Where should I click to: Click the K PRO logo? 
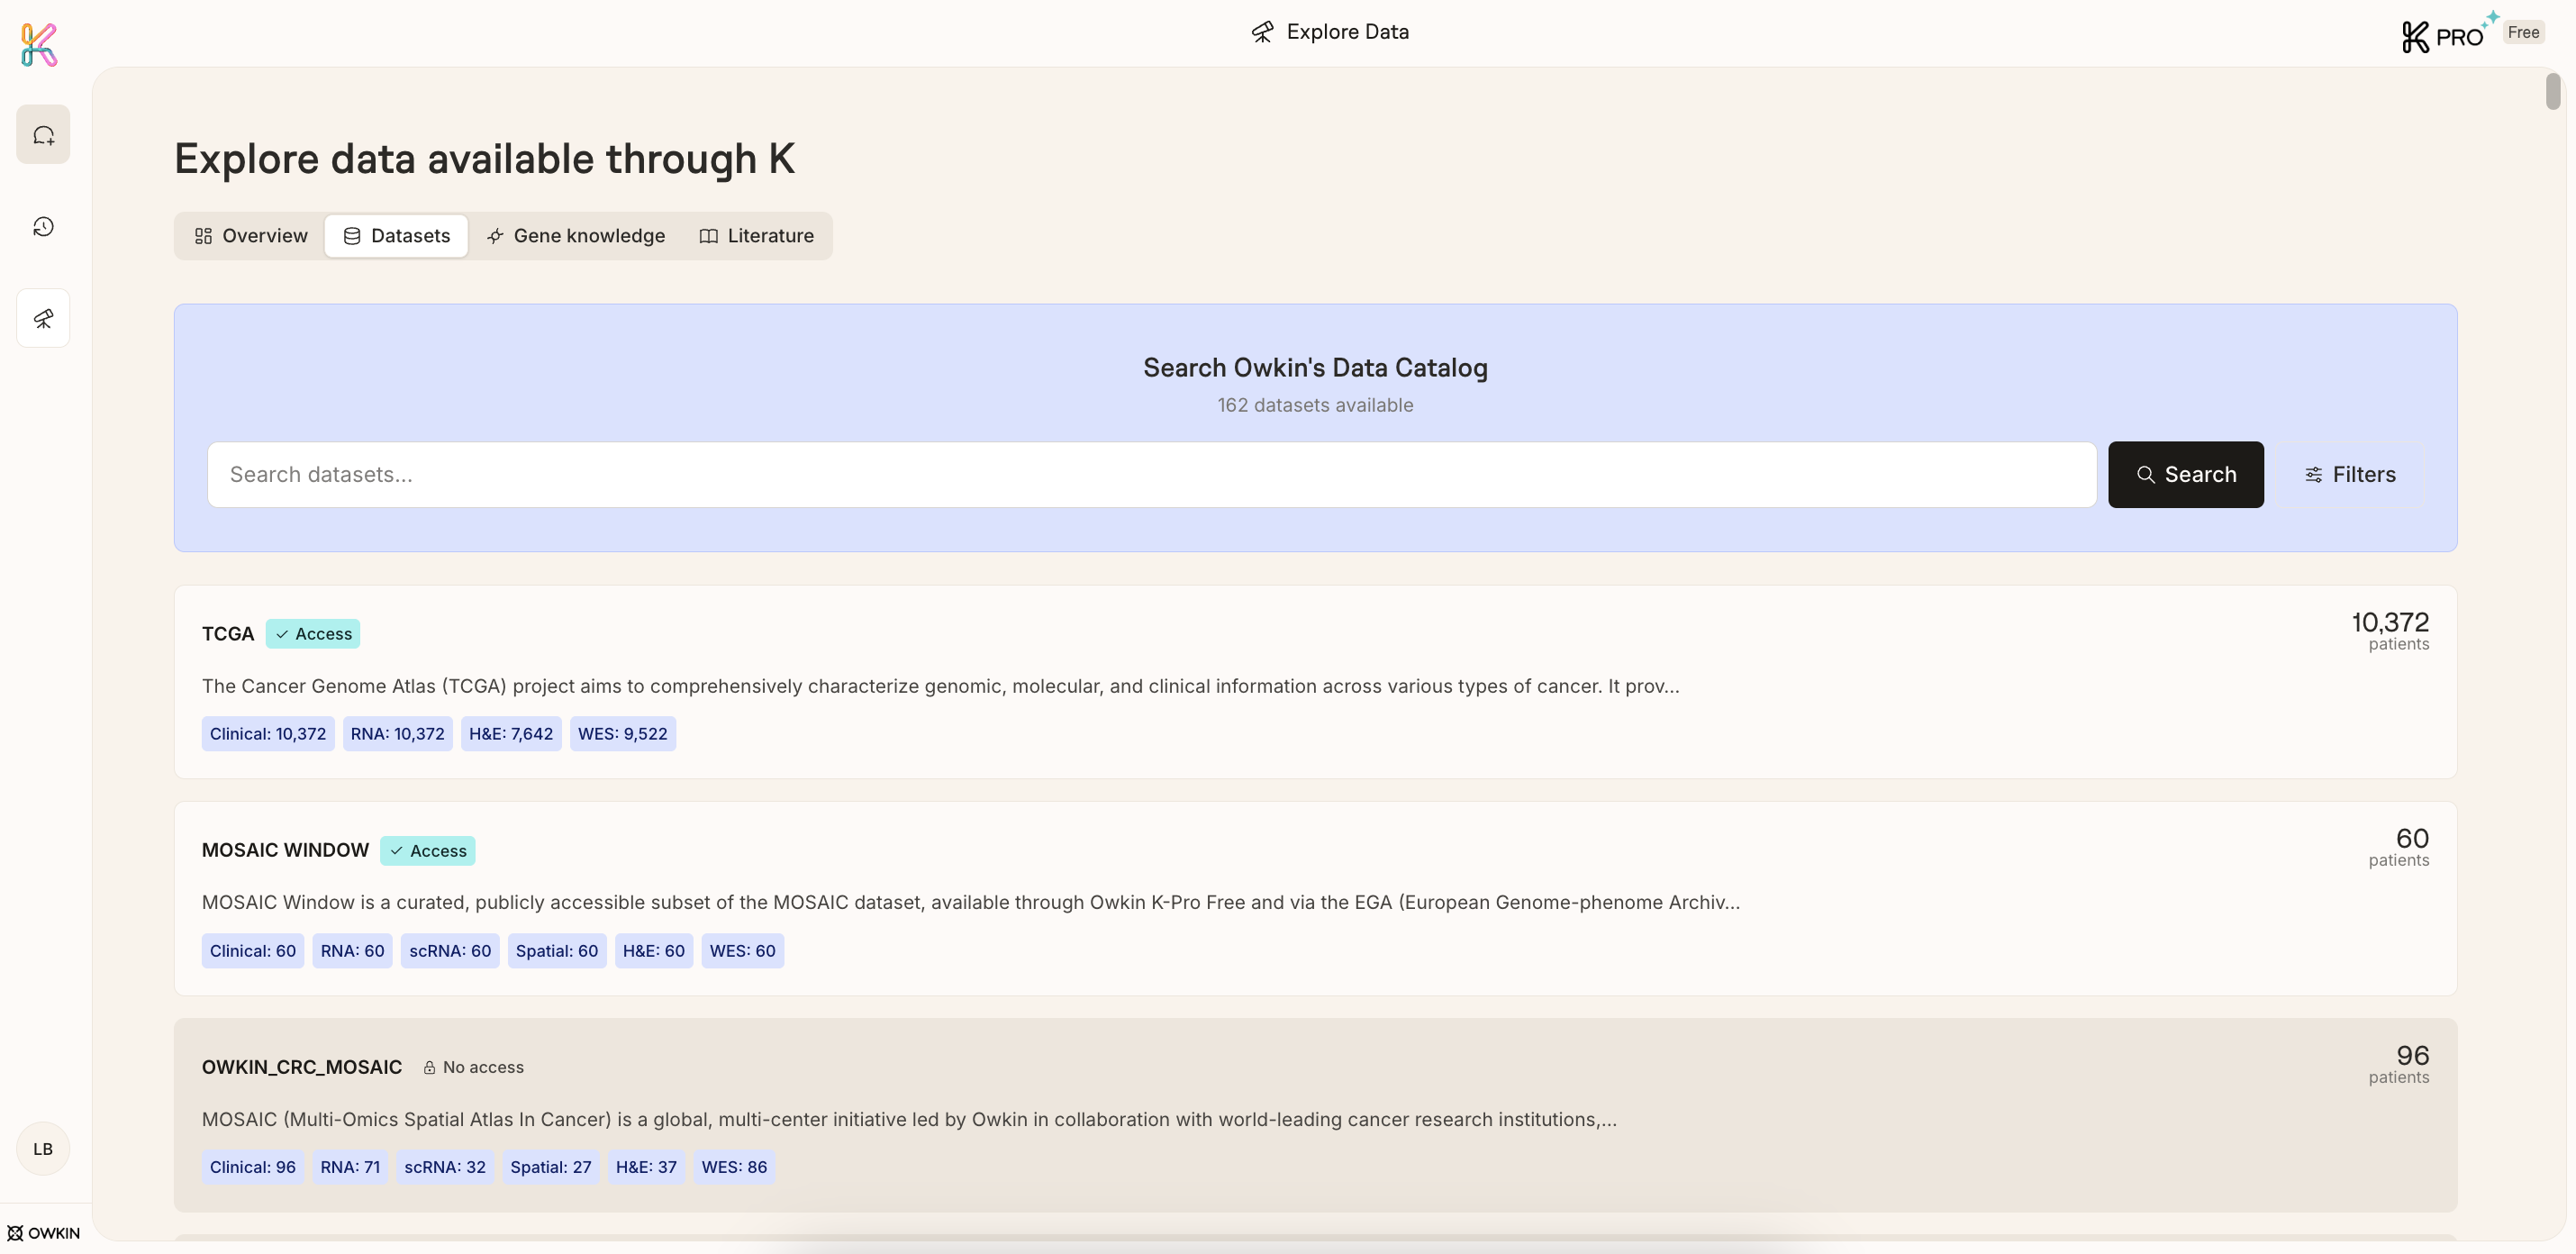(2443, 36)
